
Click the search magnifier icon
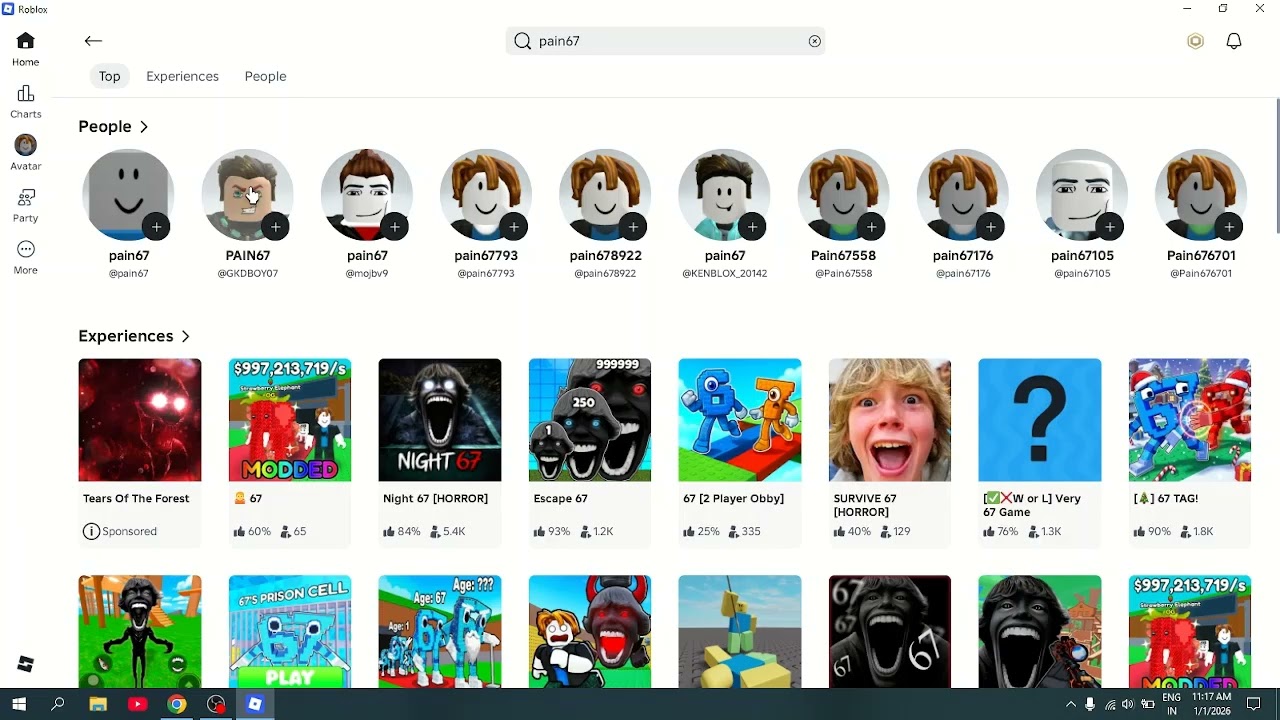[522, 41]
